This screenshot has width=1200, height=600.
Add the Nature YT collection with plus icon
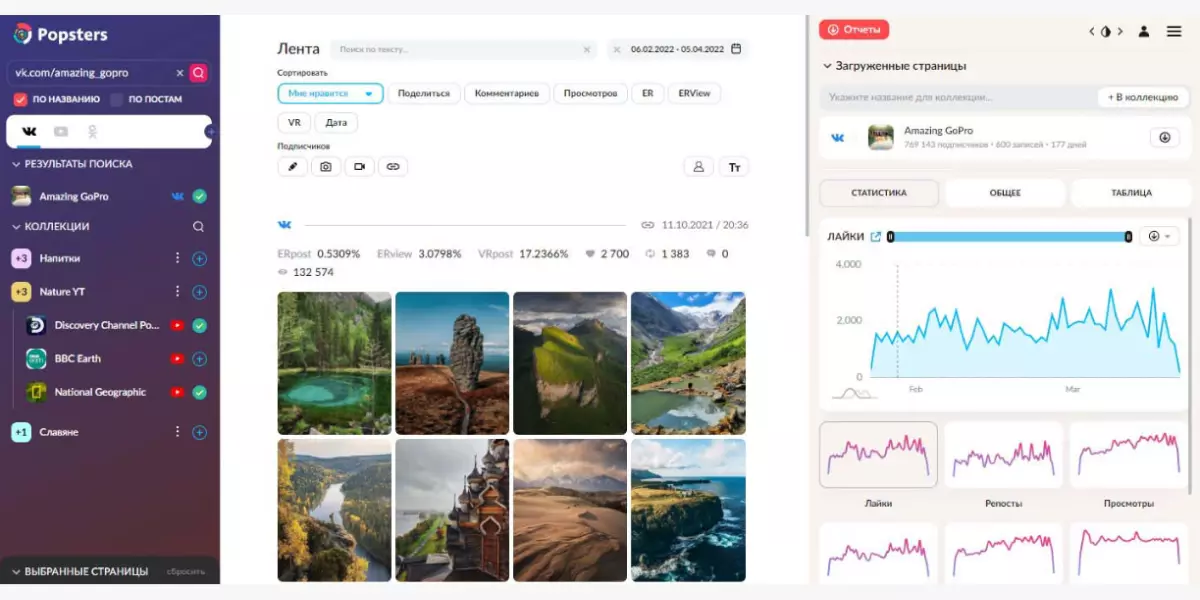[199, 292]
